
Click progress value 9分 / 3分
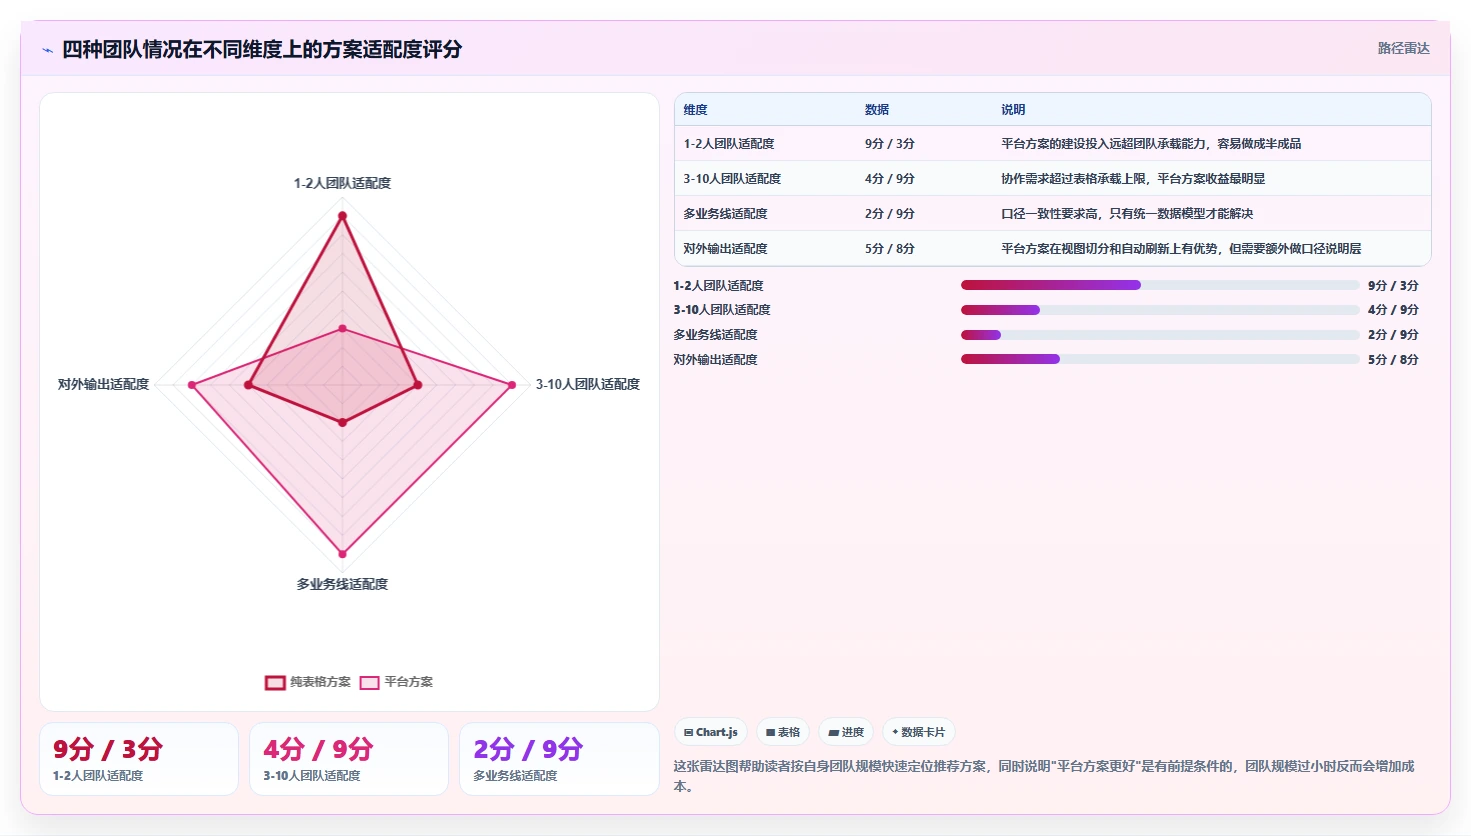coord(1393,286)
